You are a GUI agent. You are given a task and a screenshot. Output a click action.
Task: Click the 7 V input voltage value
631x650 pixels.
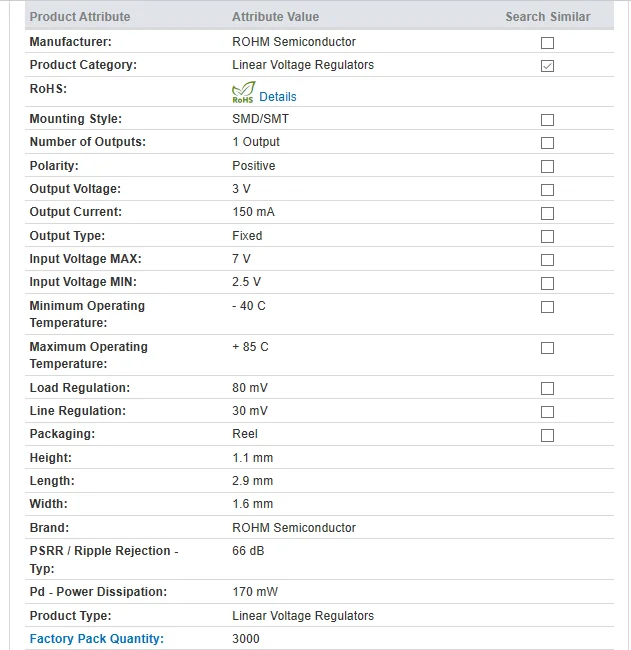click(x=241, y=259)
